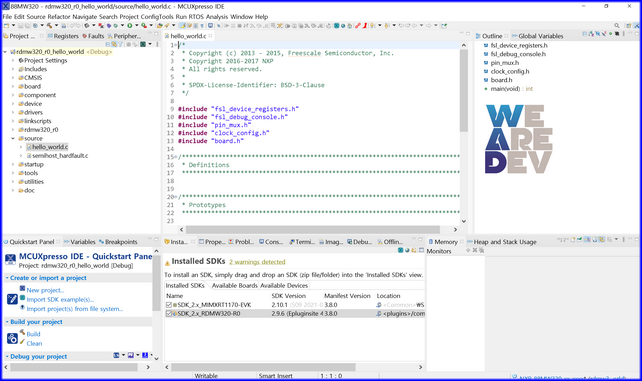Click the green Excel-style icon in Project Explorer toolbar
The height and width of the screenshot is (381, 642).
(143, 44)
